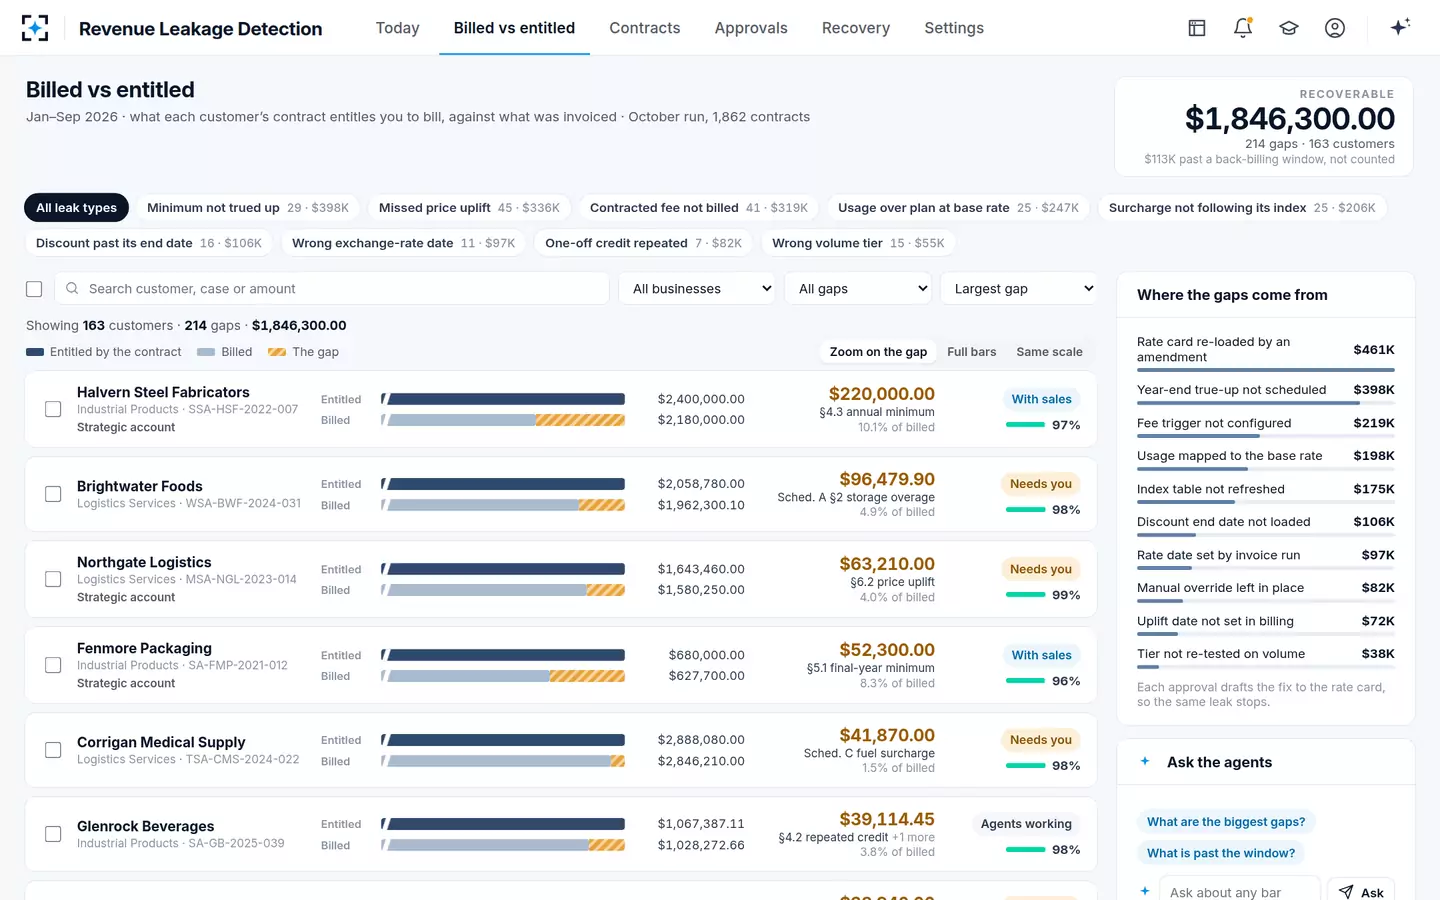Open the Billed vs entitled tab
Viewport: 1440px width, 900px height.
click(514, 28)
